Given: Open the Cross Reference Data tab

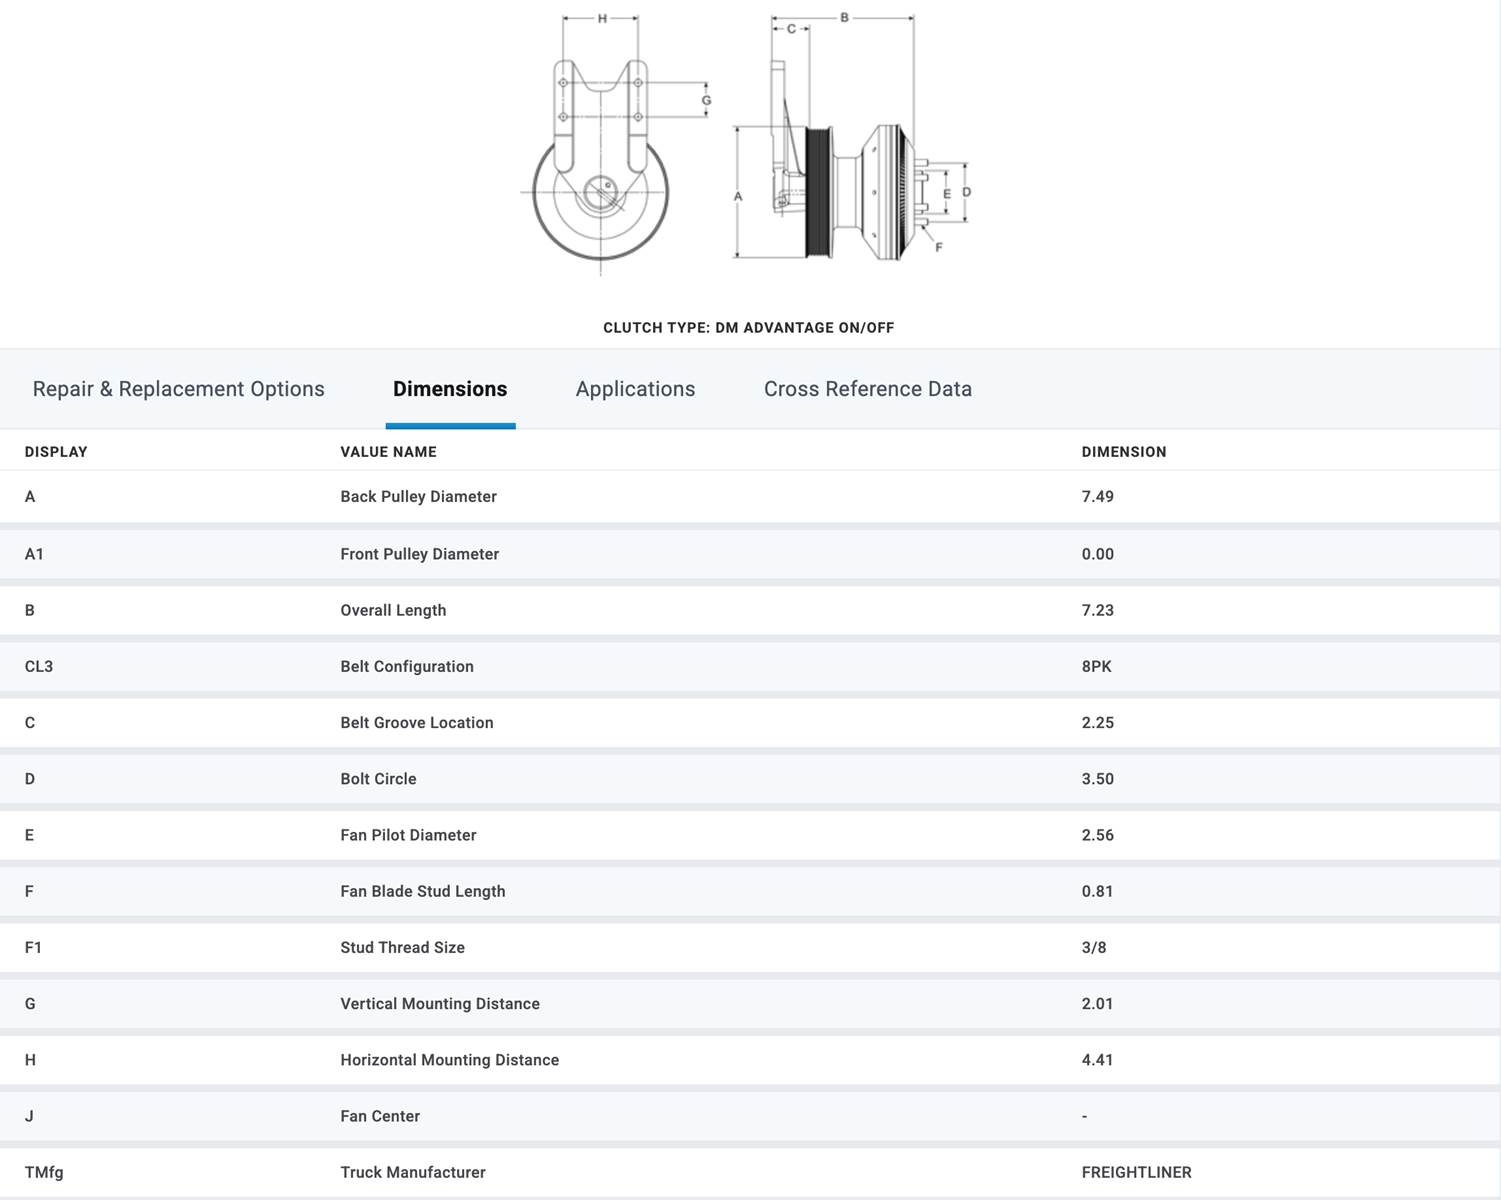Looking at the screenshot, I should click(867, 389).
